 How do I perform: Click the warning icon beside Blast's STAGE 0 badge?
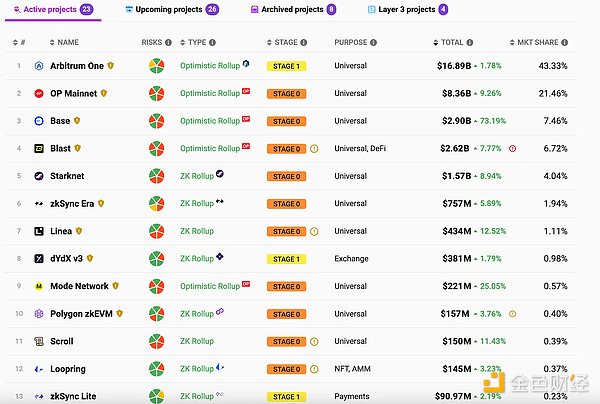tap(314, 148)
